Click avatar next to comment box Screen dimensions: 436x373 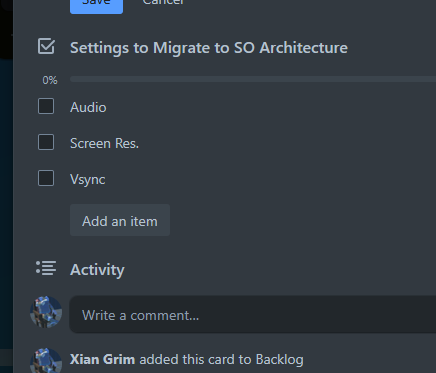click(46, 312)
